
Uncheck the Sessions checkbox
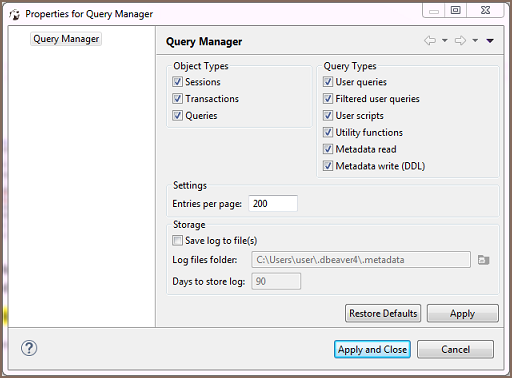coord(177,82)
